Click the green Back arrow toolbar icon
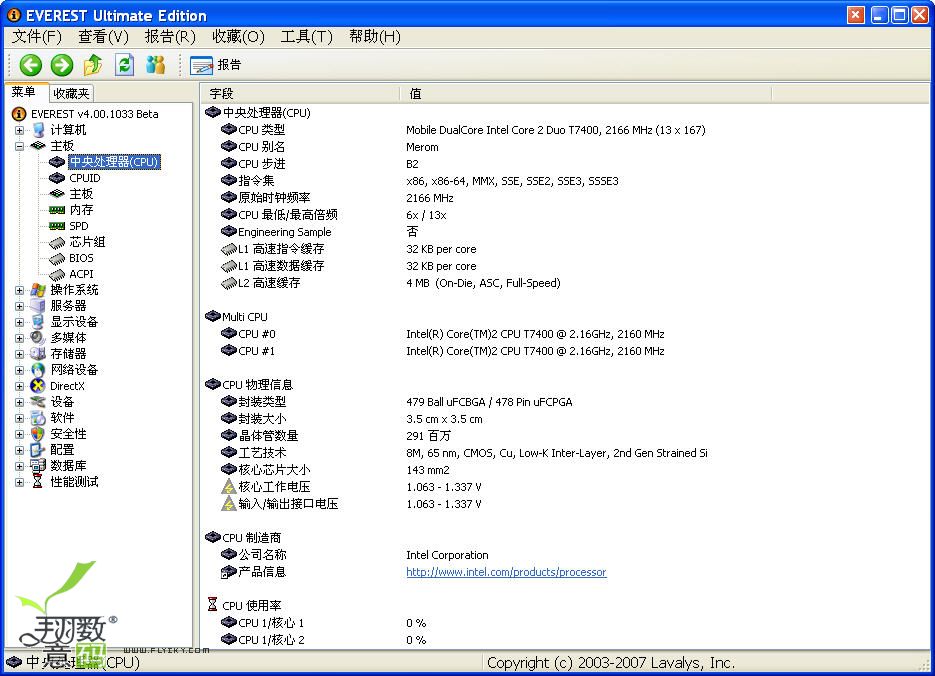Screen dimensions: 935x676 coord(30,65)
